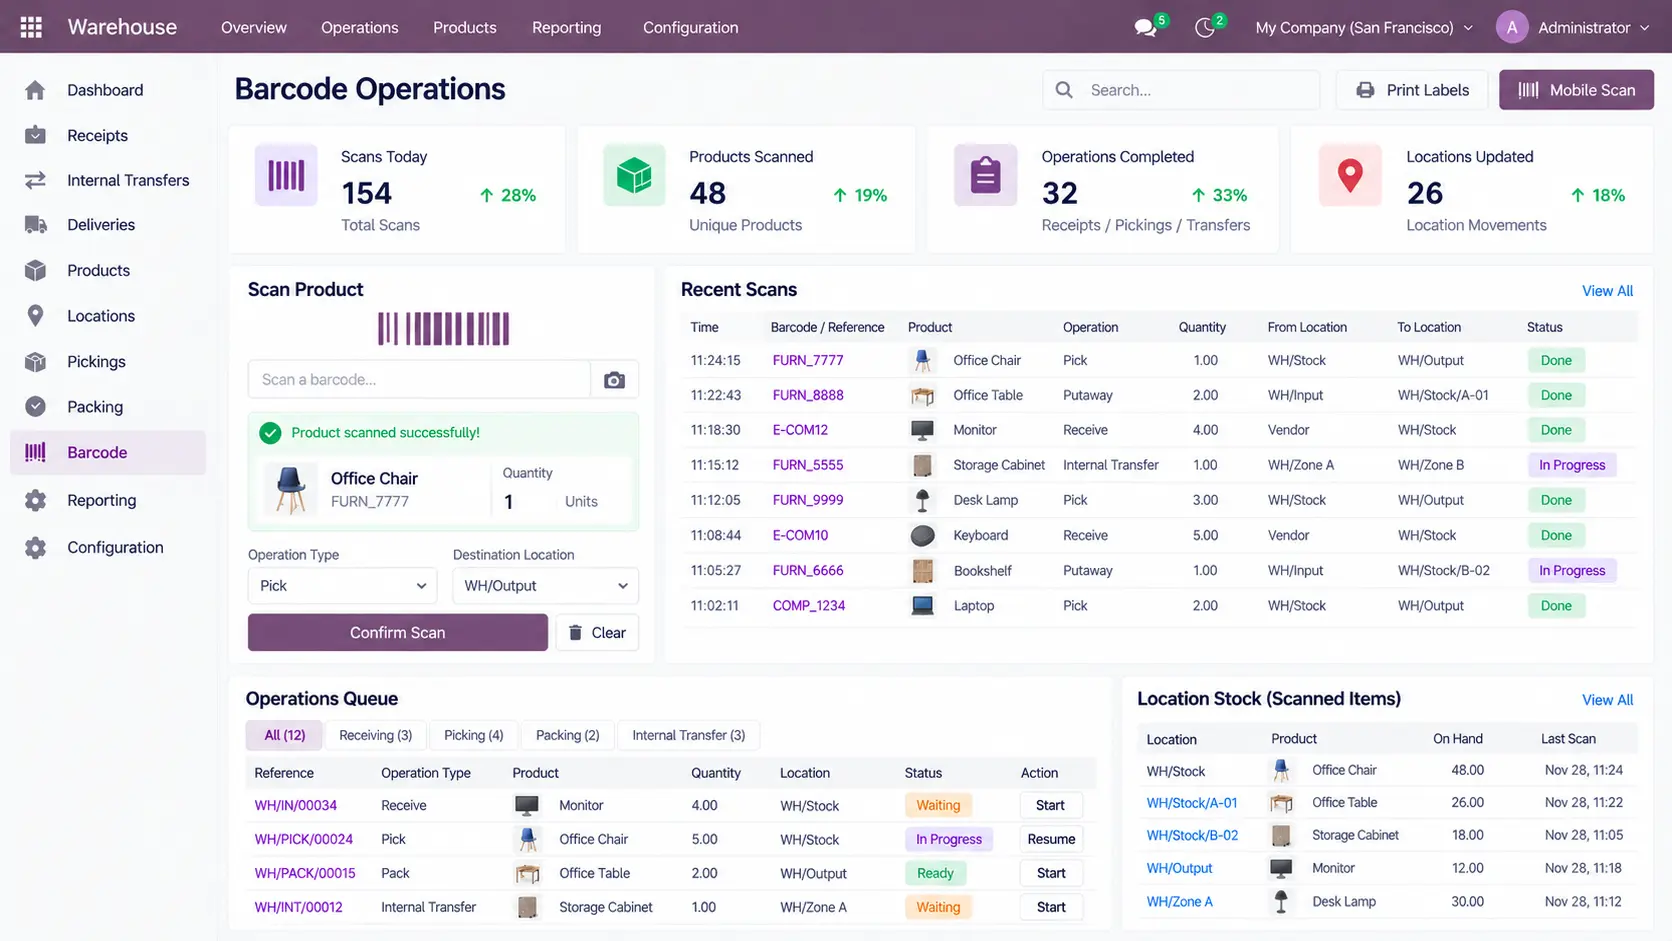Click the Pickings box icon
The width and height of the screenshot is (1672, 941).
tap(35, 362)
